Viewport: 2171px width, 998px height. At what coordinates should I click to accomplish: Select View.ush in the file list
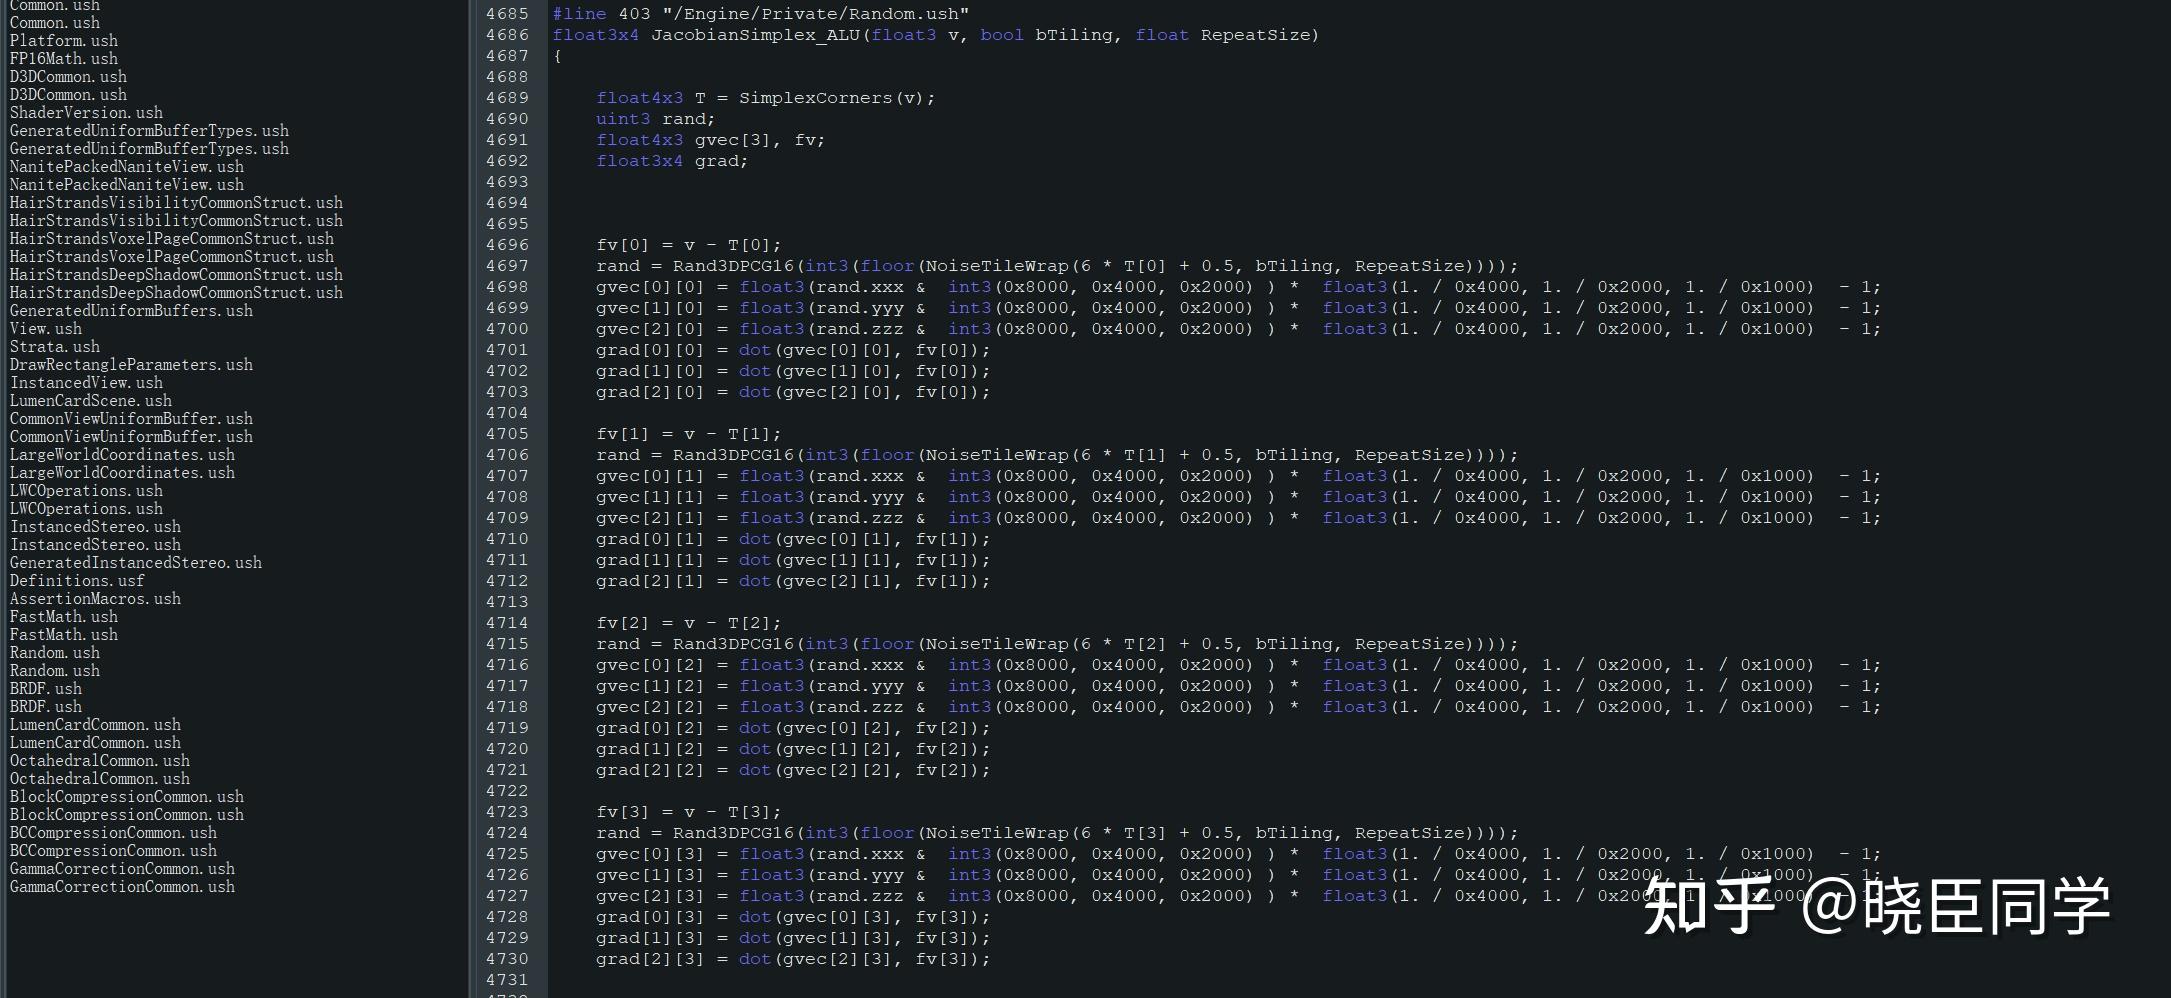(46, 329)
